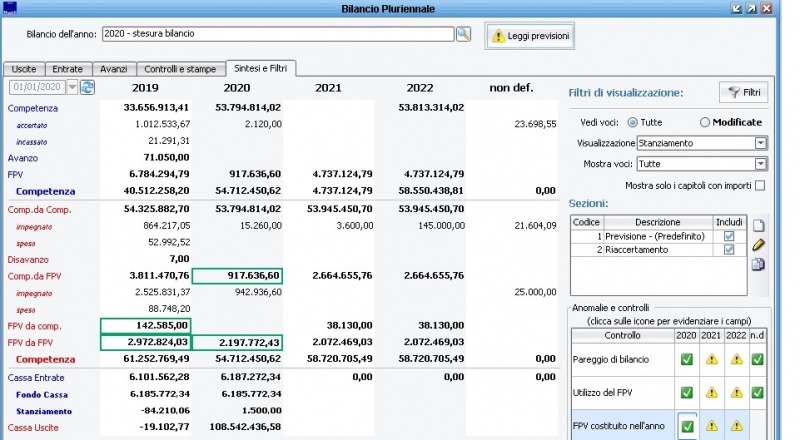Uncheck Includi for the Riaccertamento section
This screenshot has height=440, width=800.
728,250
